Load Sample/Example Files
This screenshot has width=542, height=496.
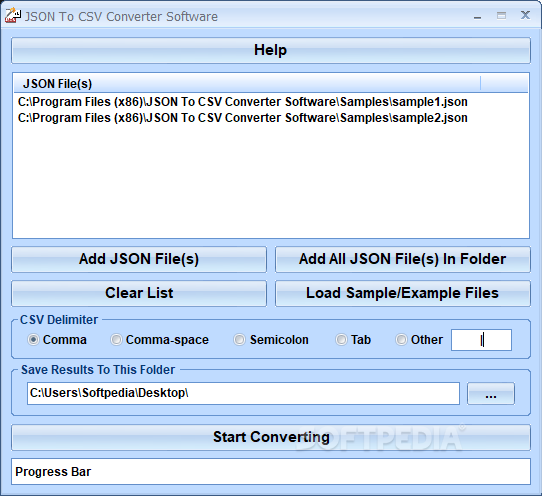[x=403, y=293]
